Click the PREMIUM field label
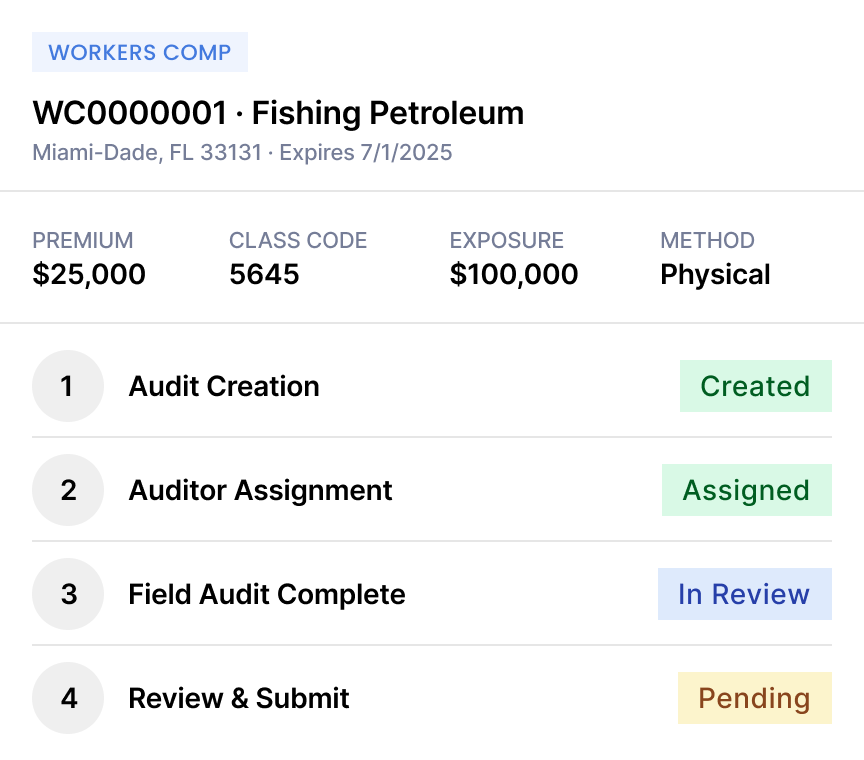This screenshot has height=760, width=864. (83, 240)
